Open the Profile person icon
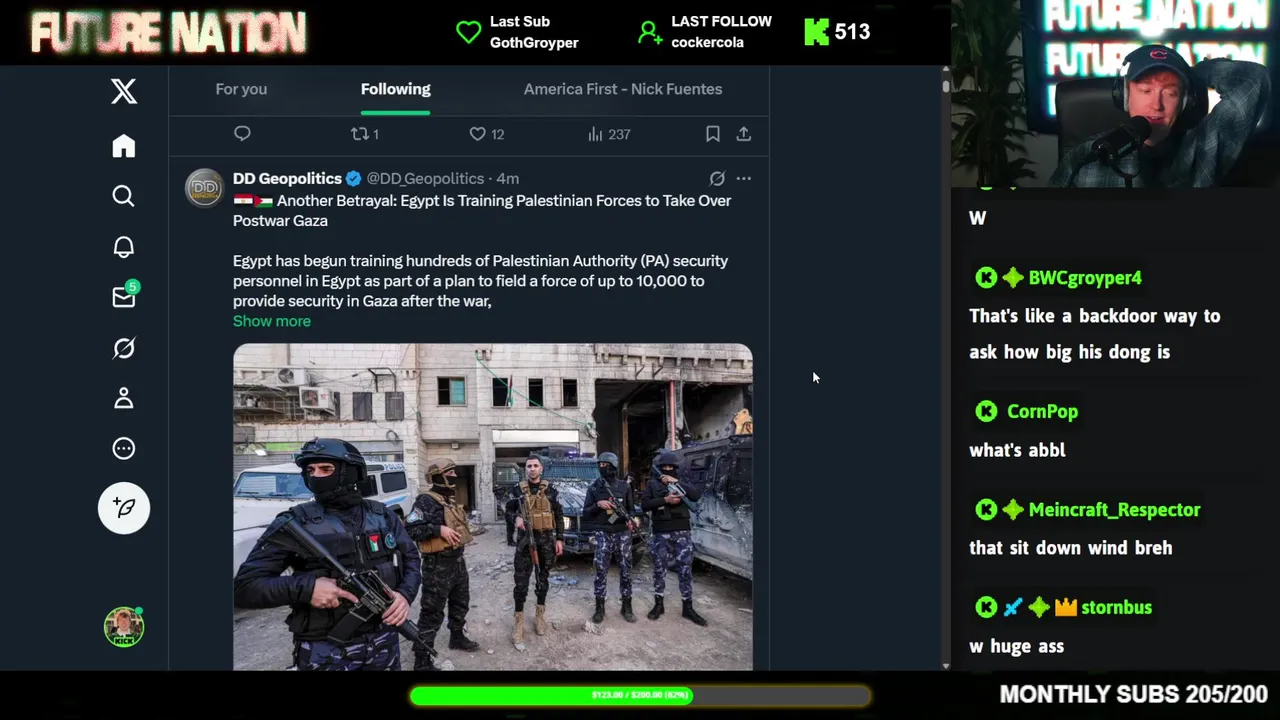Viewport: 1280px width, 720px height. pyautogui.click(x=124, y=398)
